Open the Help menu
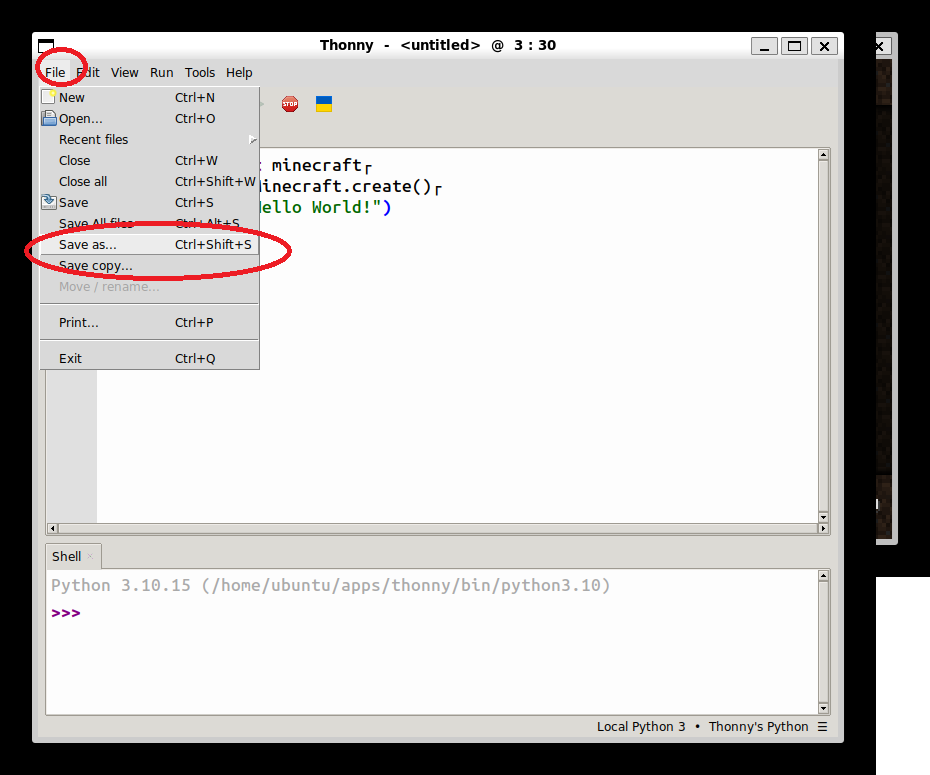Viewport: 930px width, 775px height. [x=239, y=72]
